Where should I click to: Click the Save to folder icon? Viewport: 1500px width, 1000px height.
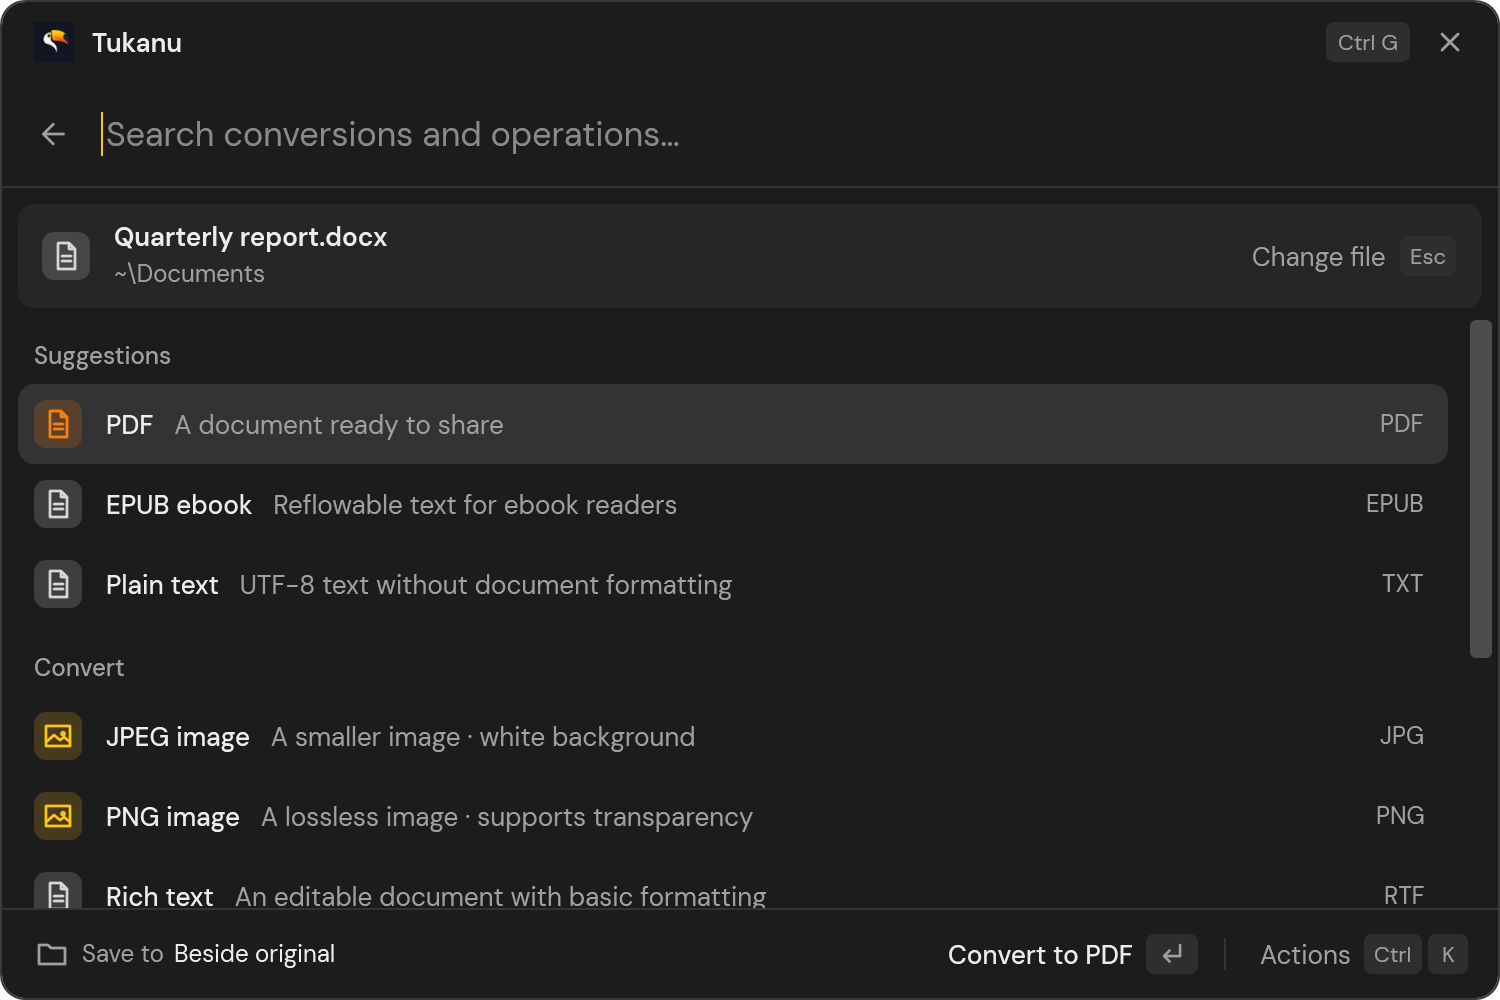tap(52, 954)
